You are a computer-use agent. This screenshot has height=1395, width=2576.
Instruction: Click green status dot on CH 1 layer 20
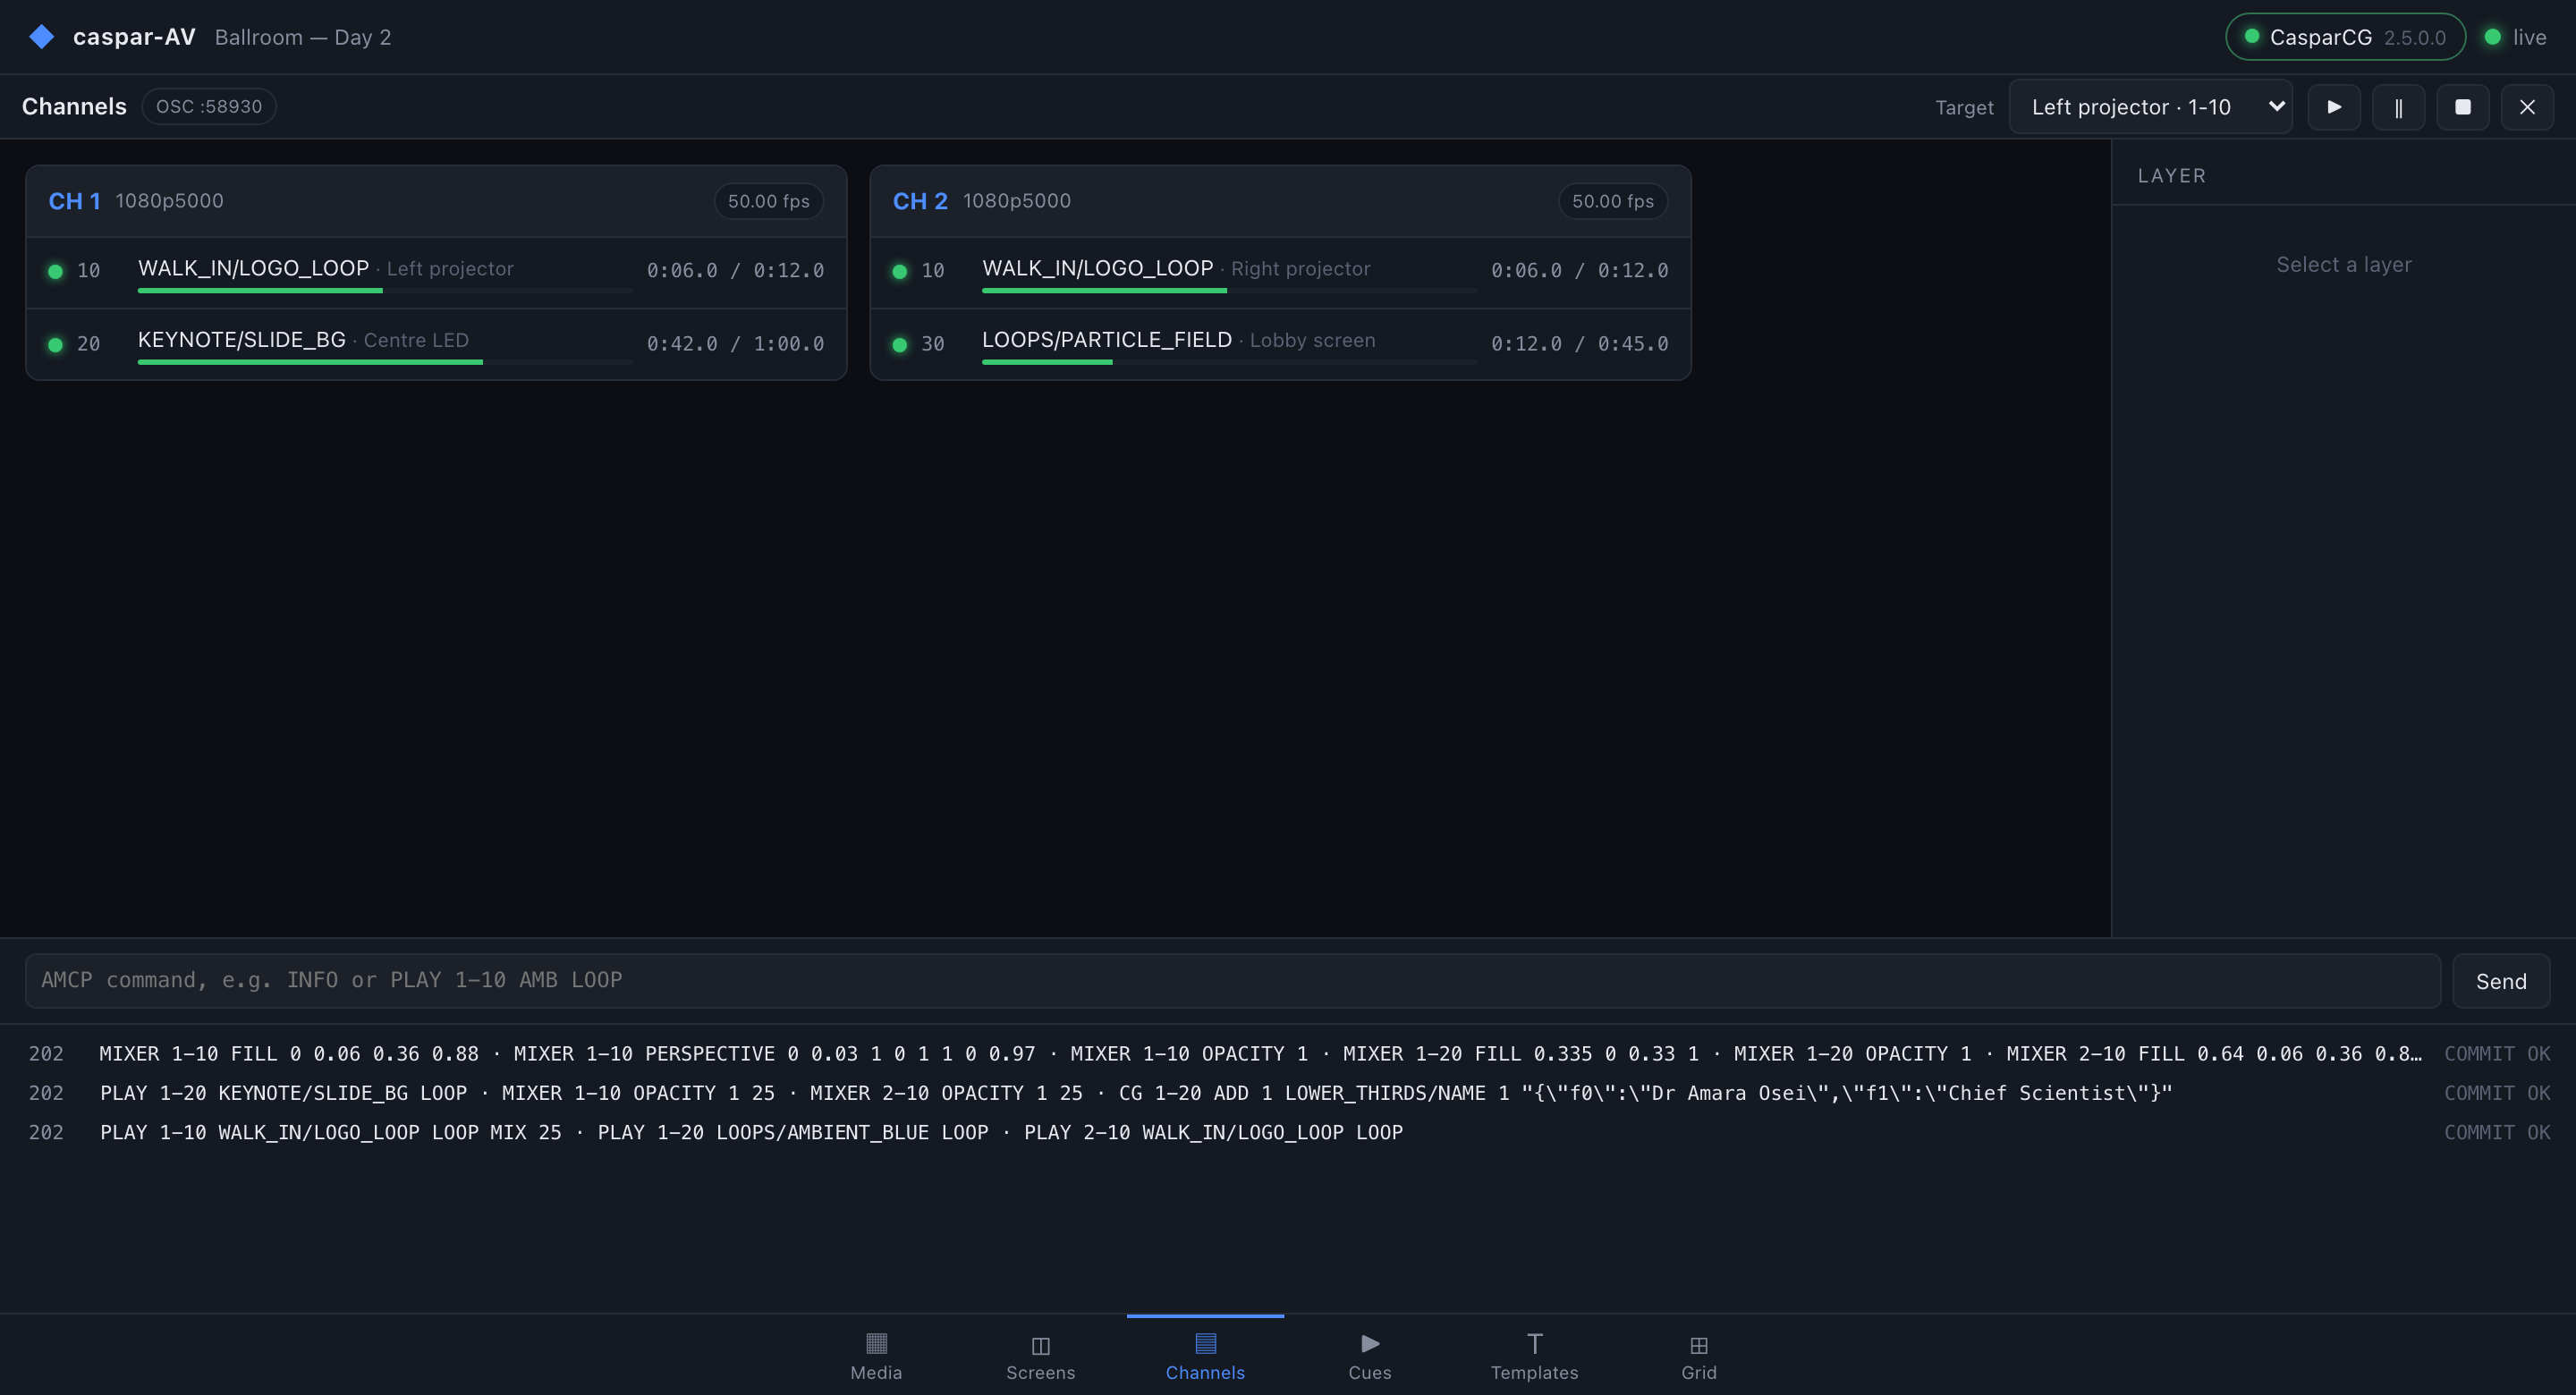point(56,344)
